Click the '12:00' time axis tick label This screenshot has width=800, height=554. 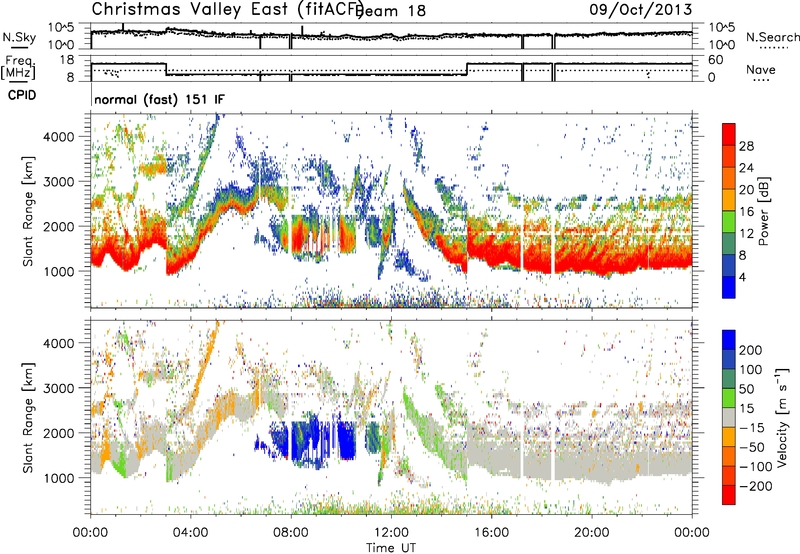click(x=391, y=533)
